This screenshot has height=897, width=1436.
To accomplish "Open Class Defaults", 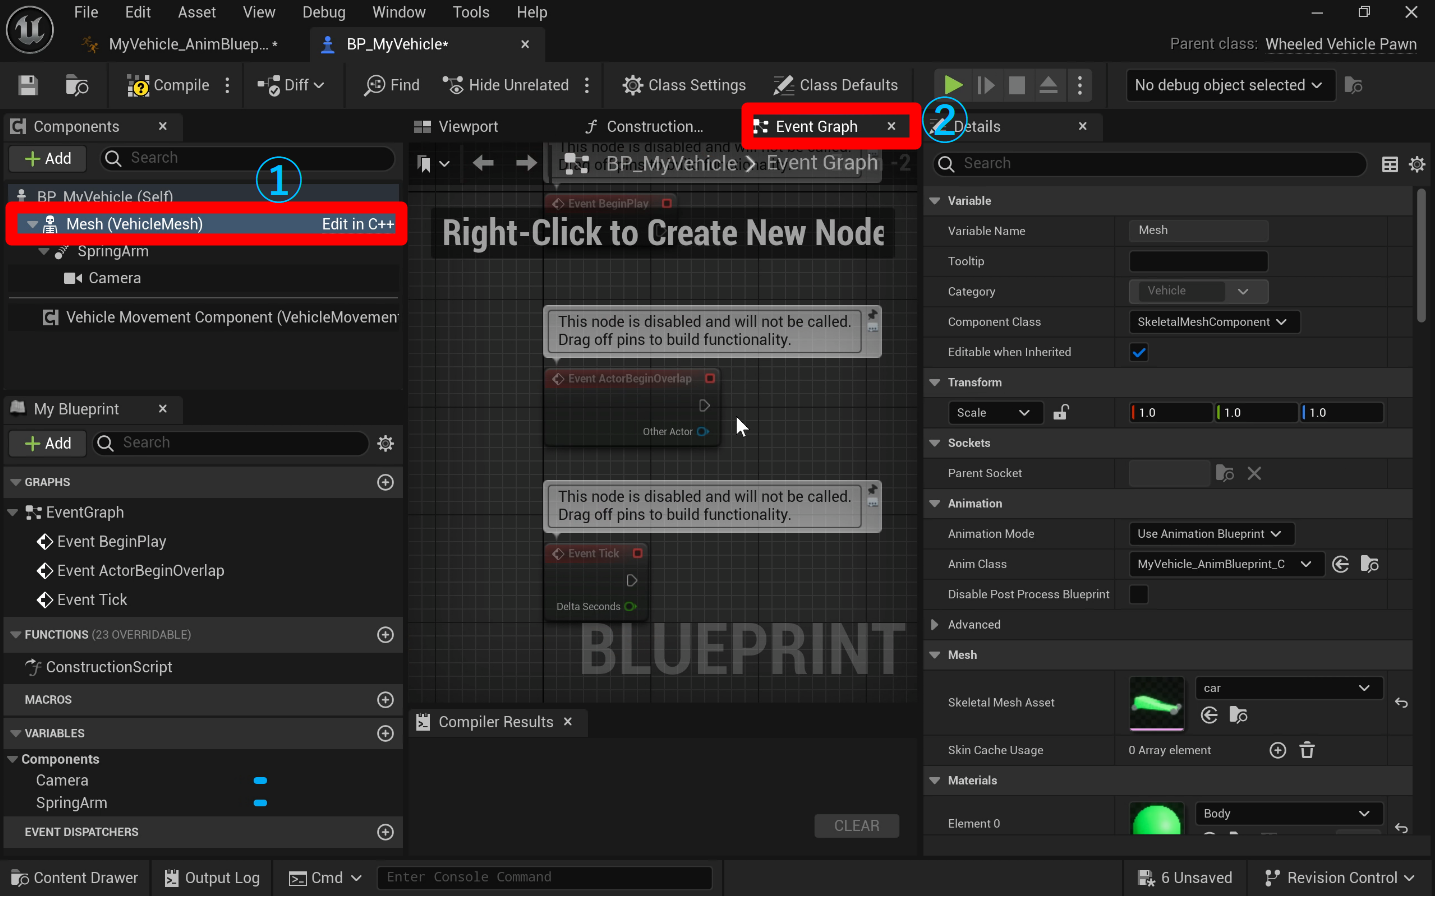I will 836,85.
